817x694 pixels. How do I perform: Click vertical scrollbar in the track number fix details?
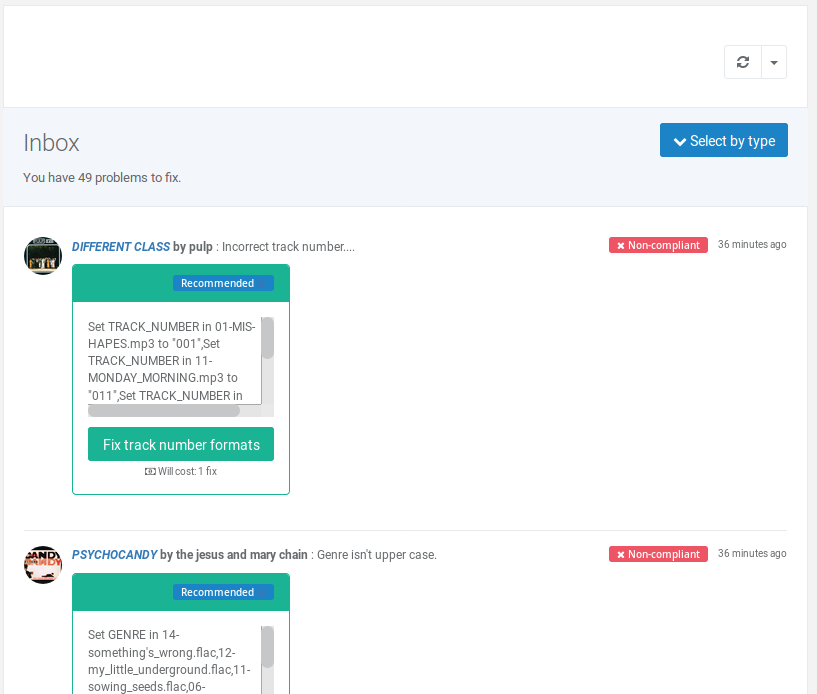pos(267,339)
